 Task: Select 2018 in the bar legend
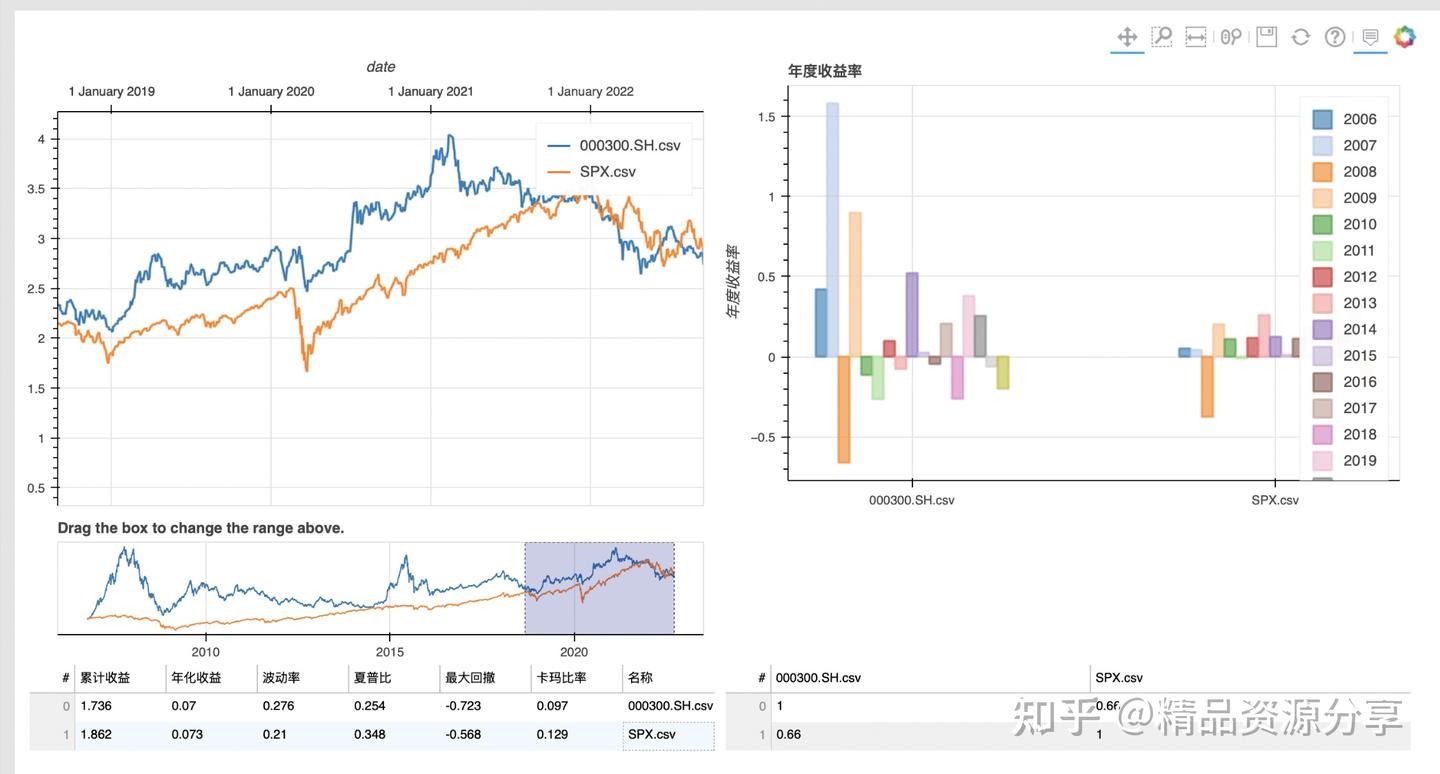1345,435
